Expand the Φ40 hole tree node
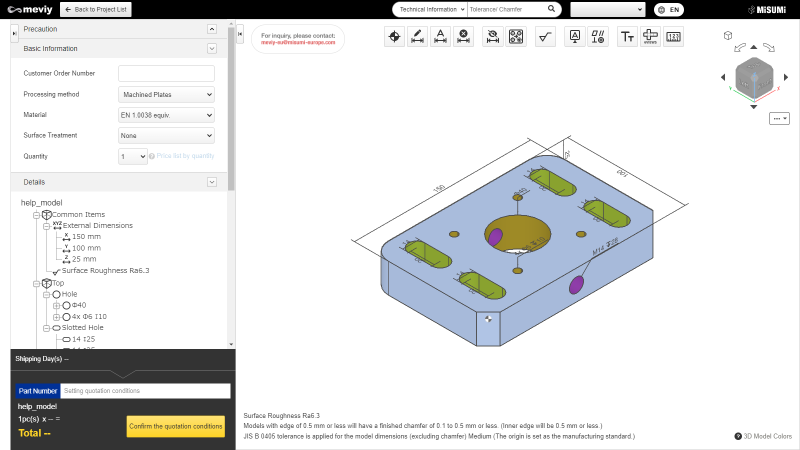 56,306
